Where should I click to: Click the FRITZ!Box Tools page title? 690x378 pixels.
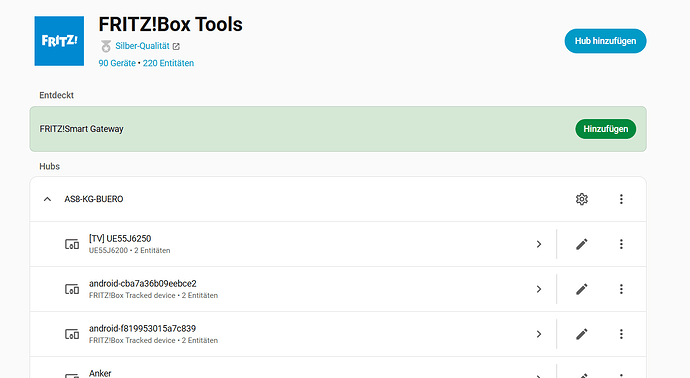[170, 24]
